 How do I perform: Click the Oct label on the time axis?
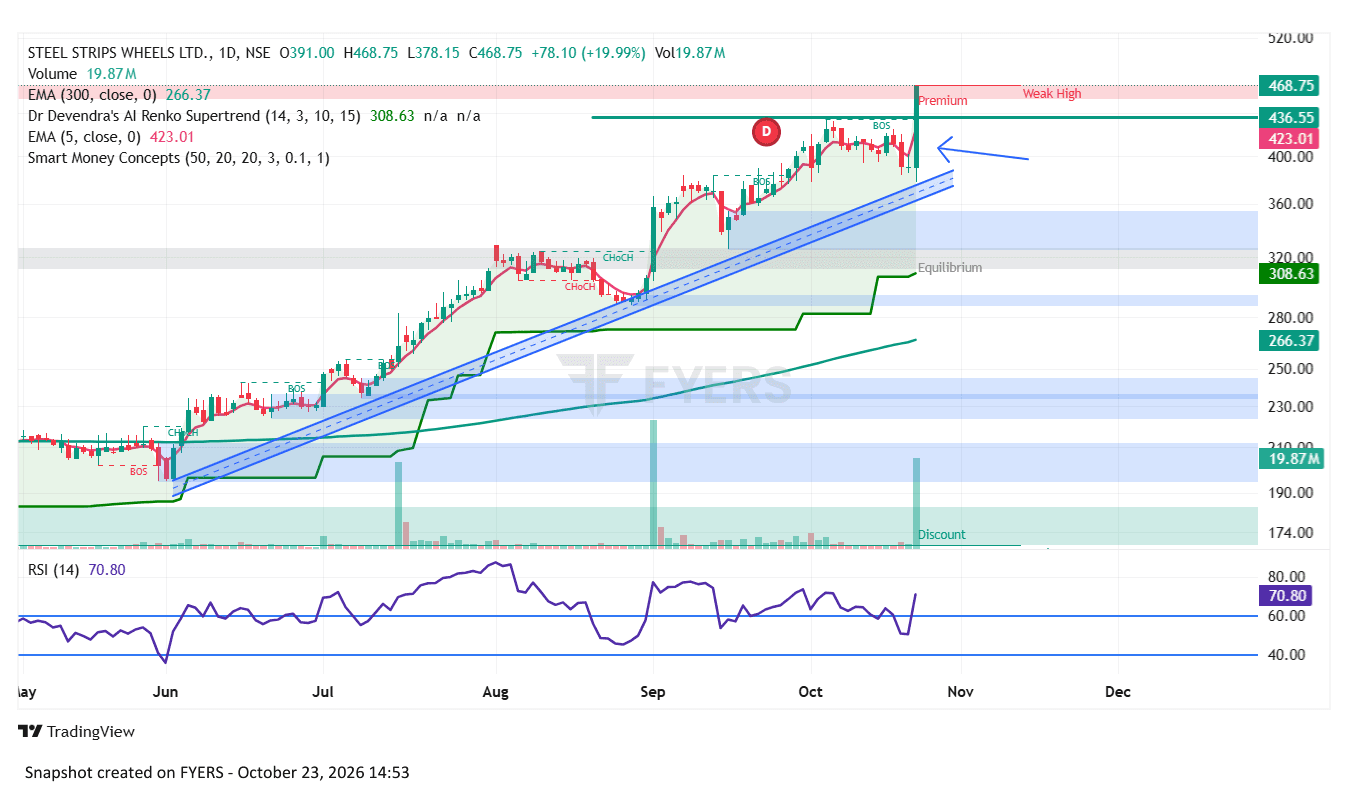point(811,692)
